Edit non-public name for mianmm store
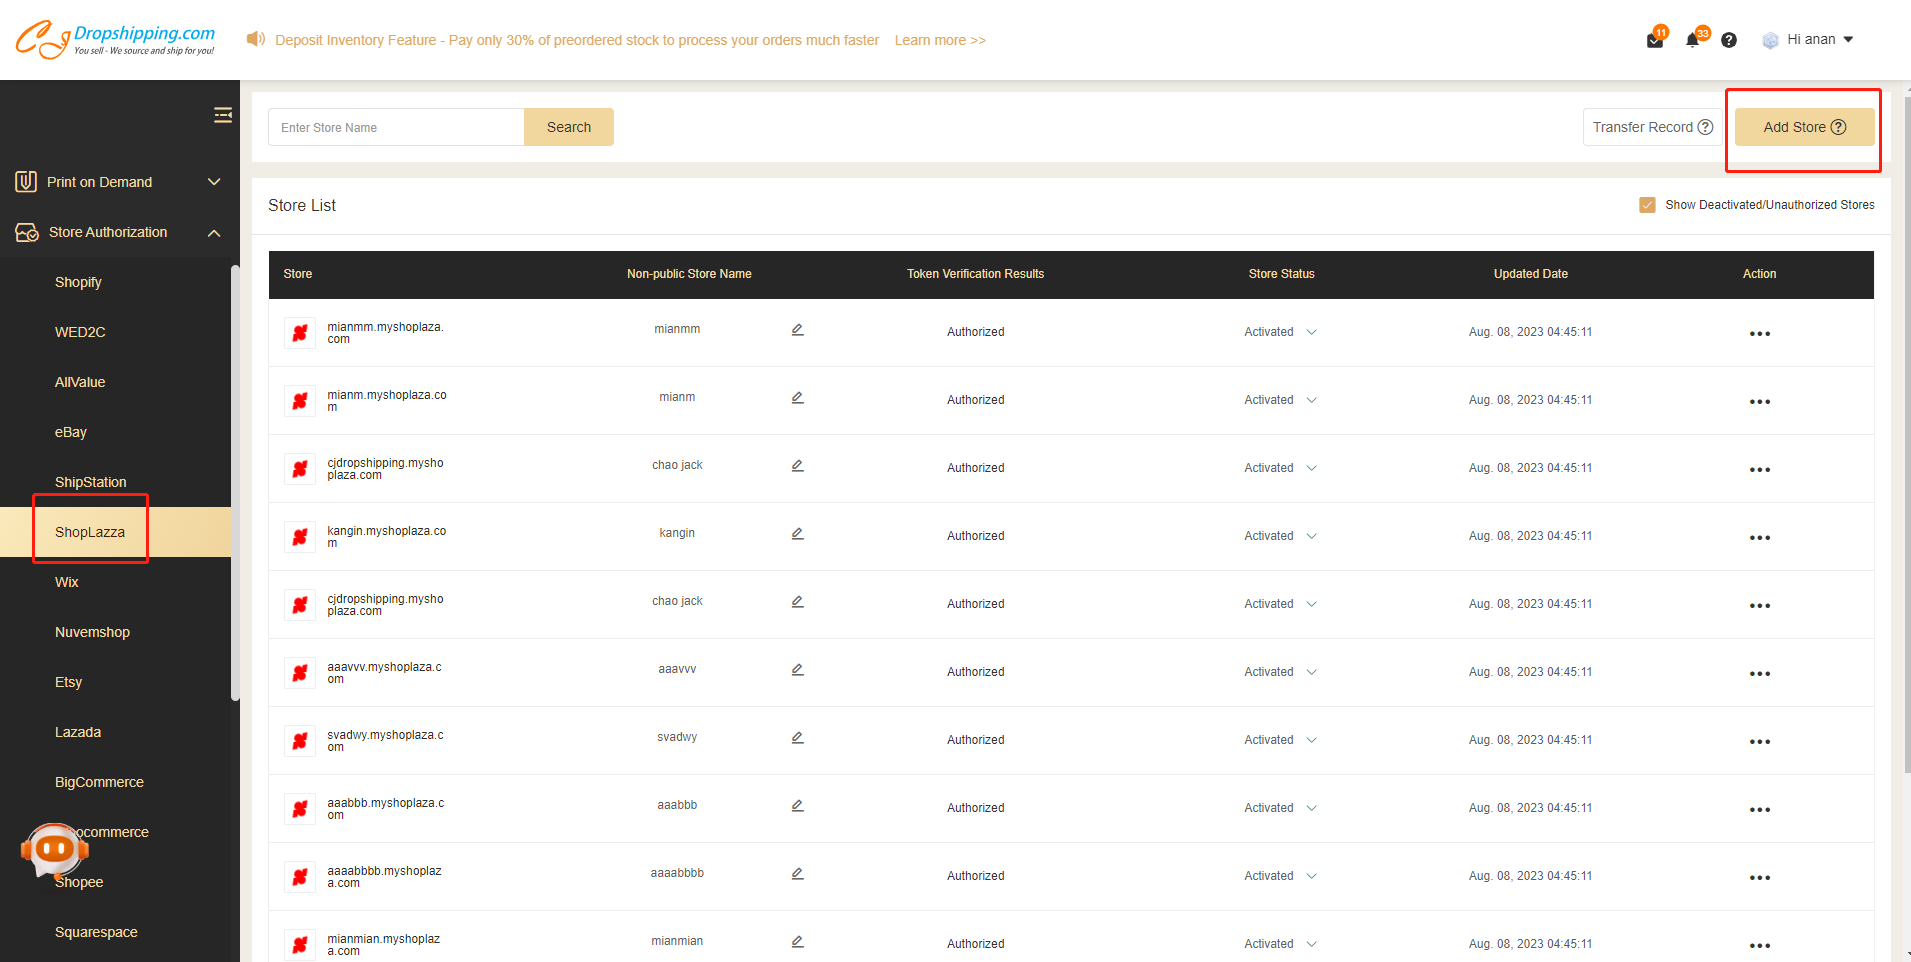 (798, 330)
